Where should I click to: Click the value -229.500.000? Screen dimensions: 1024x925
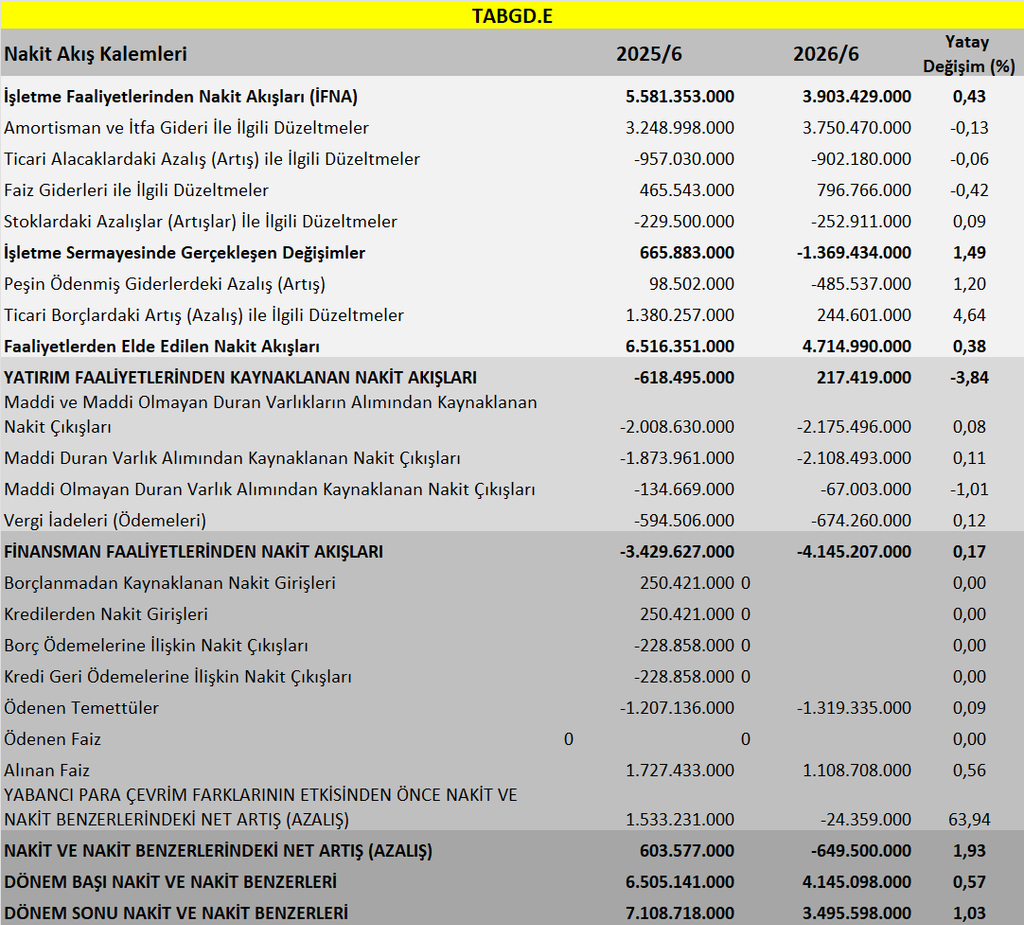click(x=684, y=222)
